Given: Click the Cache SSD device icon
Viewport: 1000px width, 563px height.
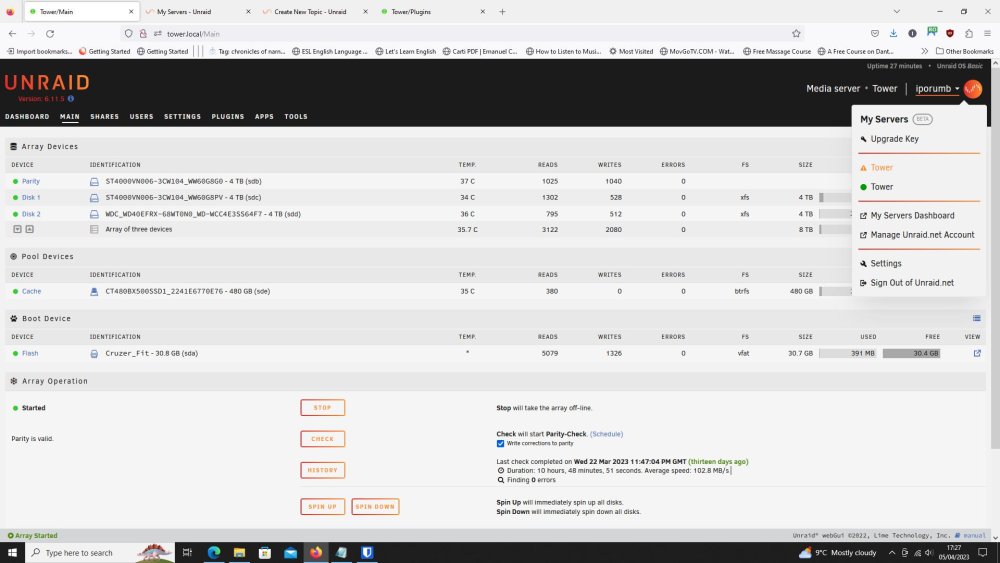Looking at the screenshot, I should [94, 291].
